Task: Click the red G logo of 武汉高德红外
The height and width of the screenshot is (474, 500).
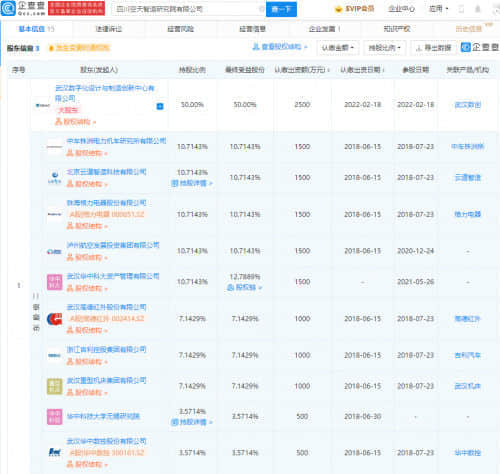Action: pos(54,319)
